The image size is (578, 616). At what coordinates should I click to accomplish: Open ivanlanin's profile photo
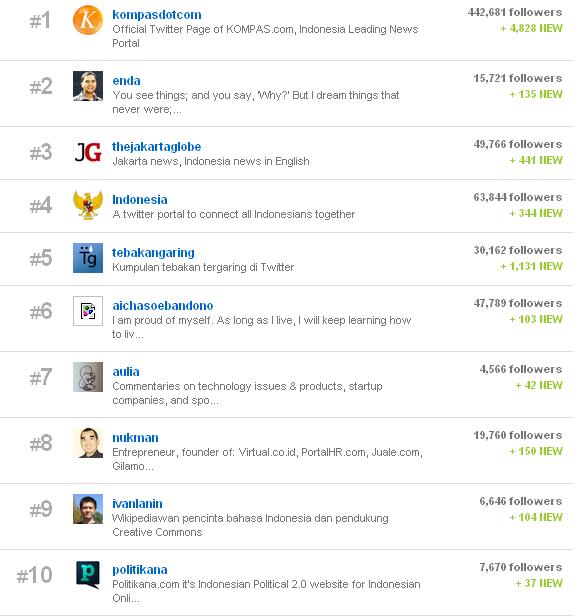(88, 509)
